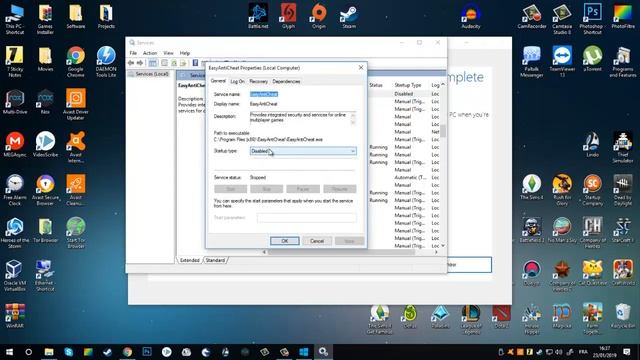Image resolution: width=640 pixels, height=360 pixels.
Task: Open the Windows Start menu
Action: pyautogui.click(x=9, y=352)
